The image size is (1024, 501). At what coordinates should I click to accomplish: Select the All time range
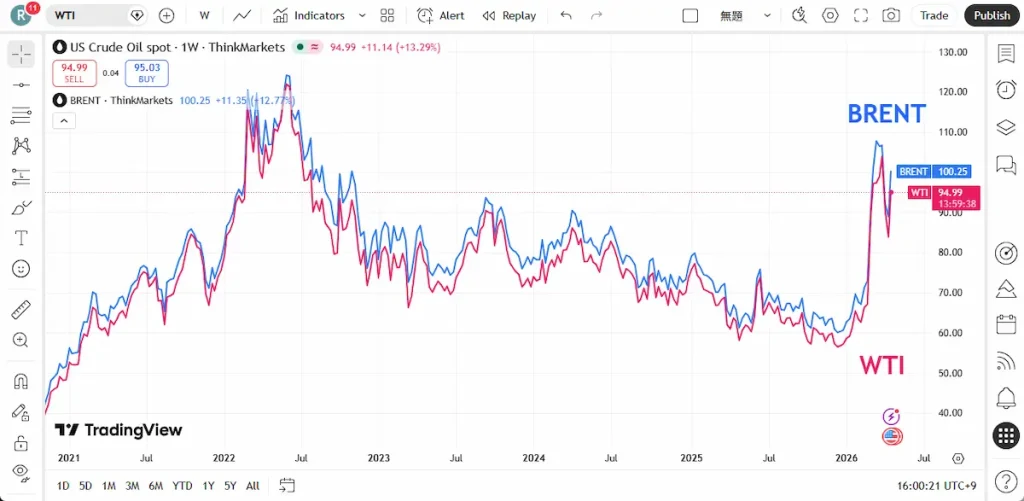[253, 485]
